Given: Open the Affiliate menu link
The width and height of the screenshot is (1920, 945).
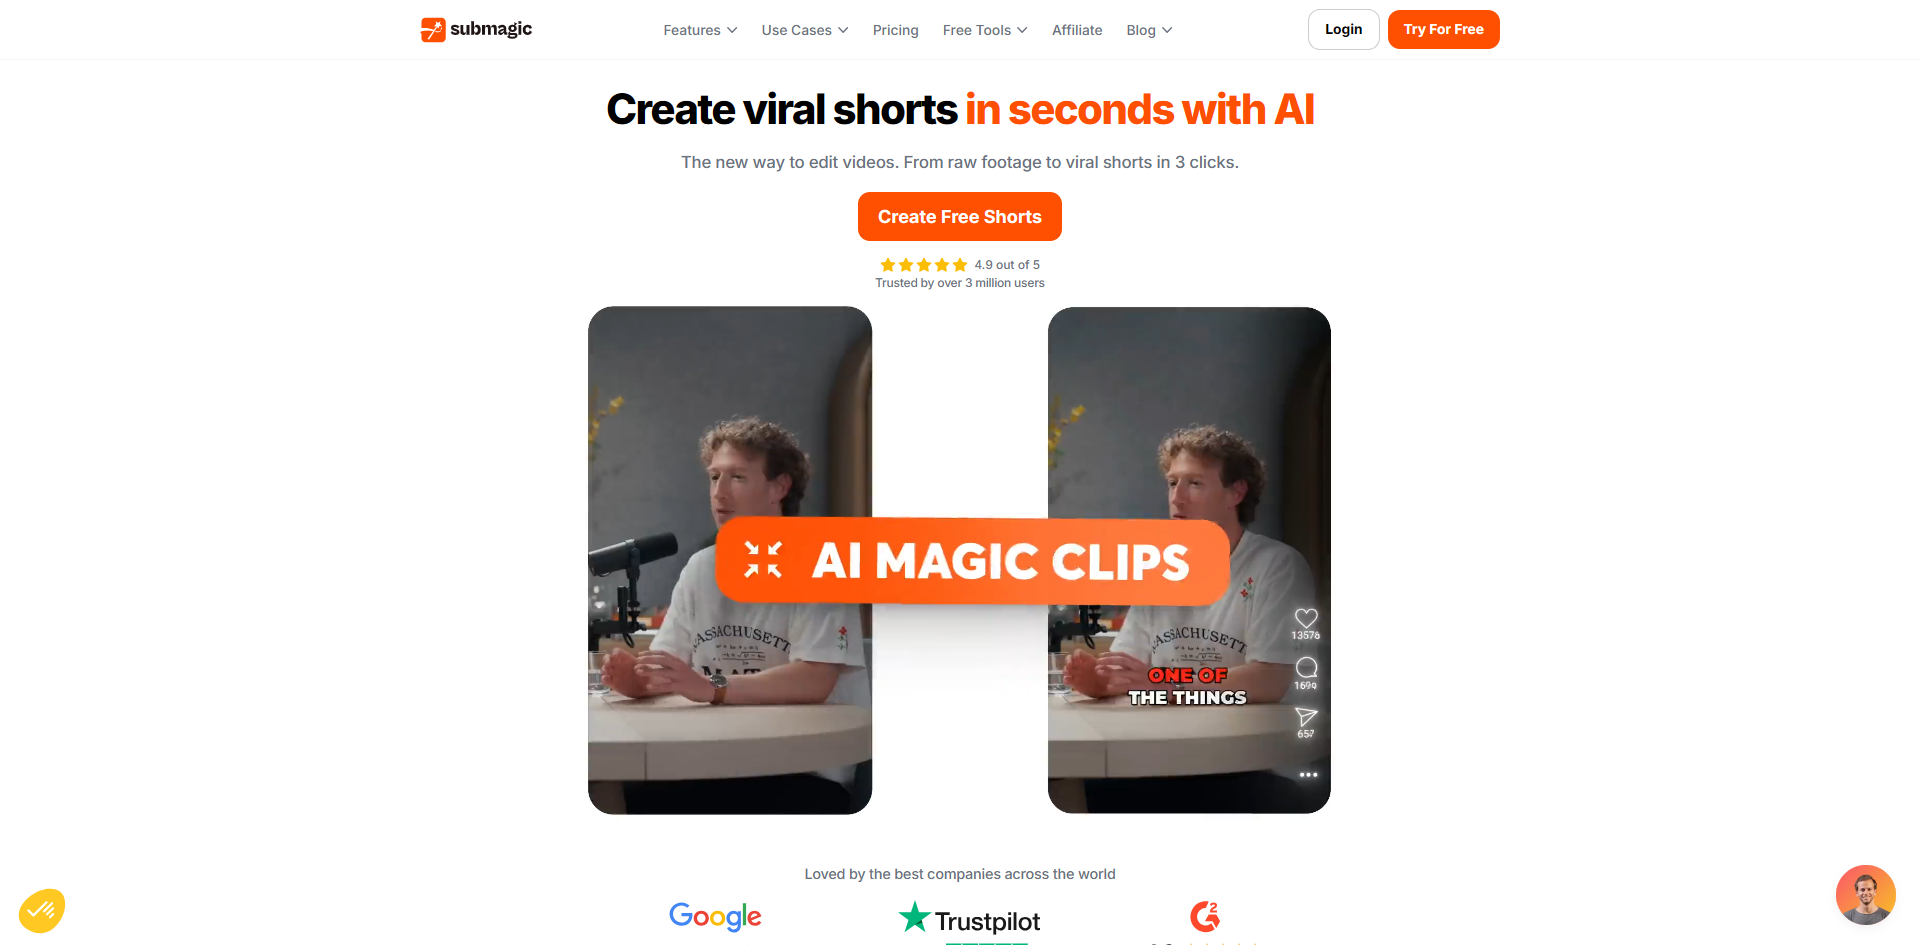Looking at the screenshot, I should point(1077,30).
